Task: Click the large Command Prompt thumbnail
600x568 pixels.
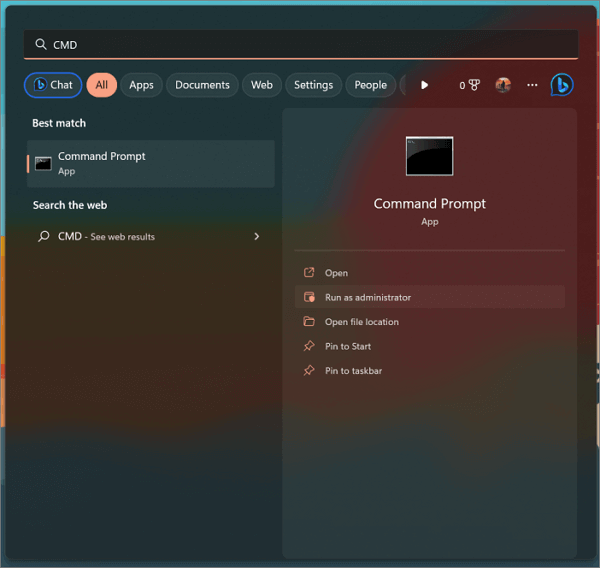Action: (x=429, y=156)
